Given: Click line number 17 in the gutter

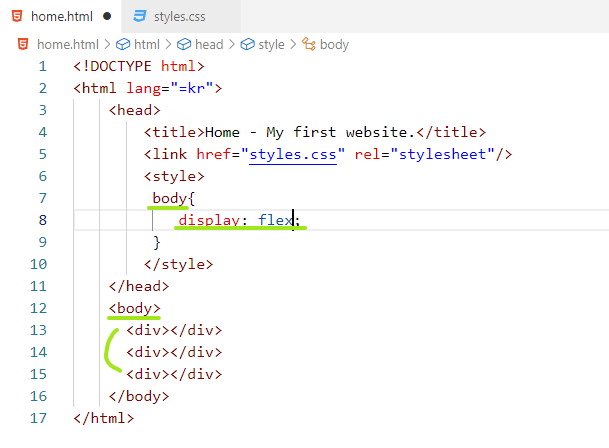Looking at the screenshot, I should tap(38, 418).
